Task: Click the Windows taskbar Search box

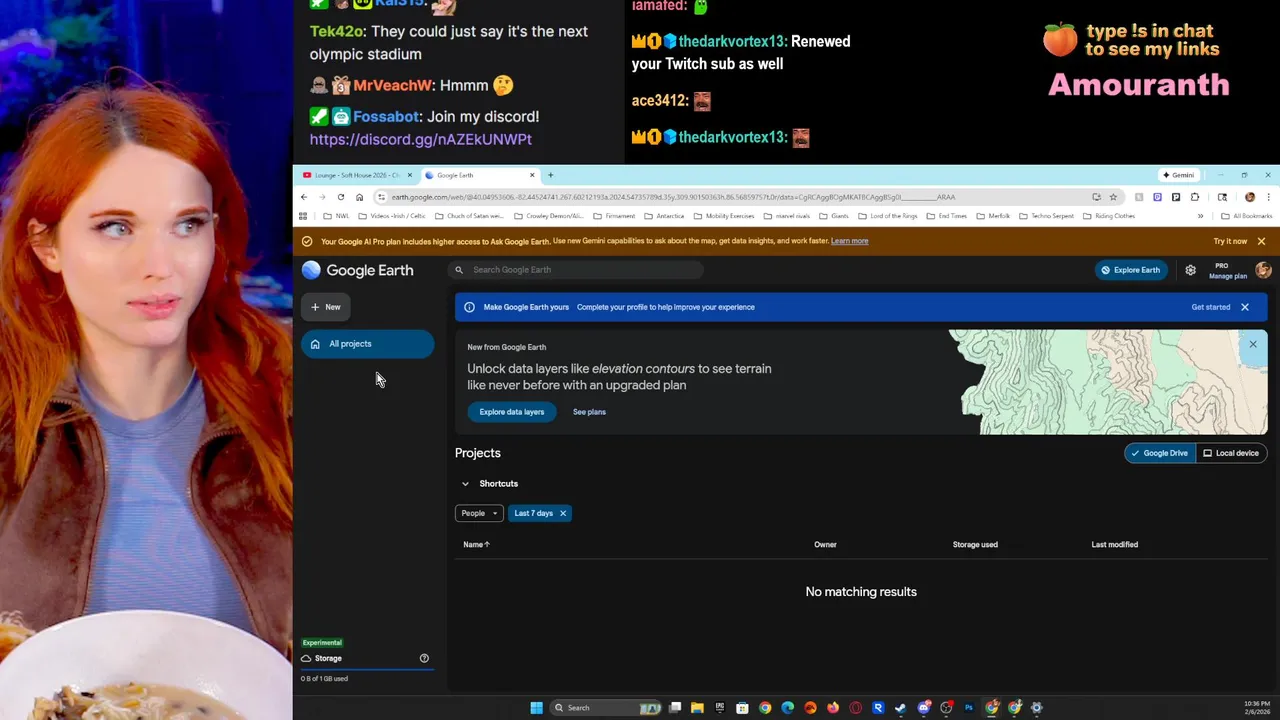Action: [x=606, y=708]
